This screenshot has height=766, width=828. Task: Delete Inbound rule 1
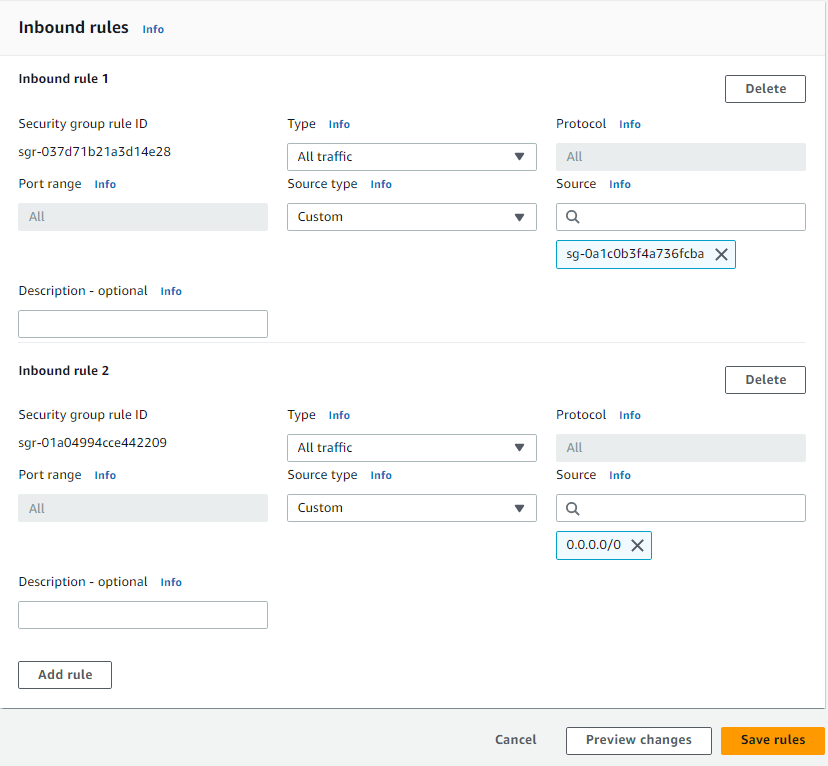coord(764,88)
